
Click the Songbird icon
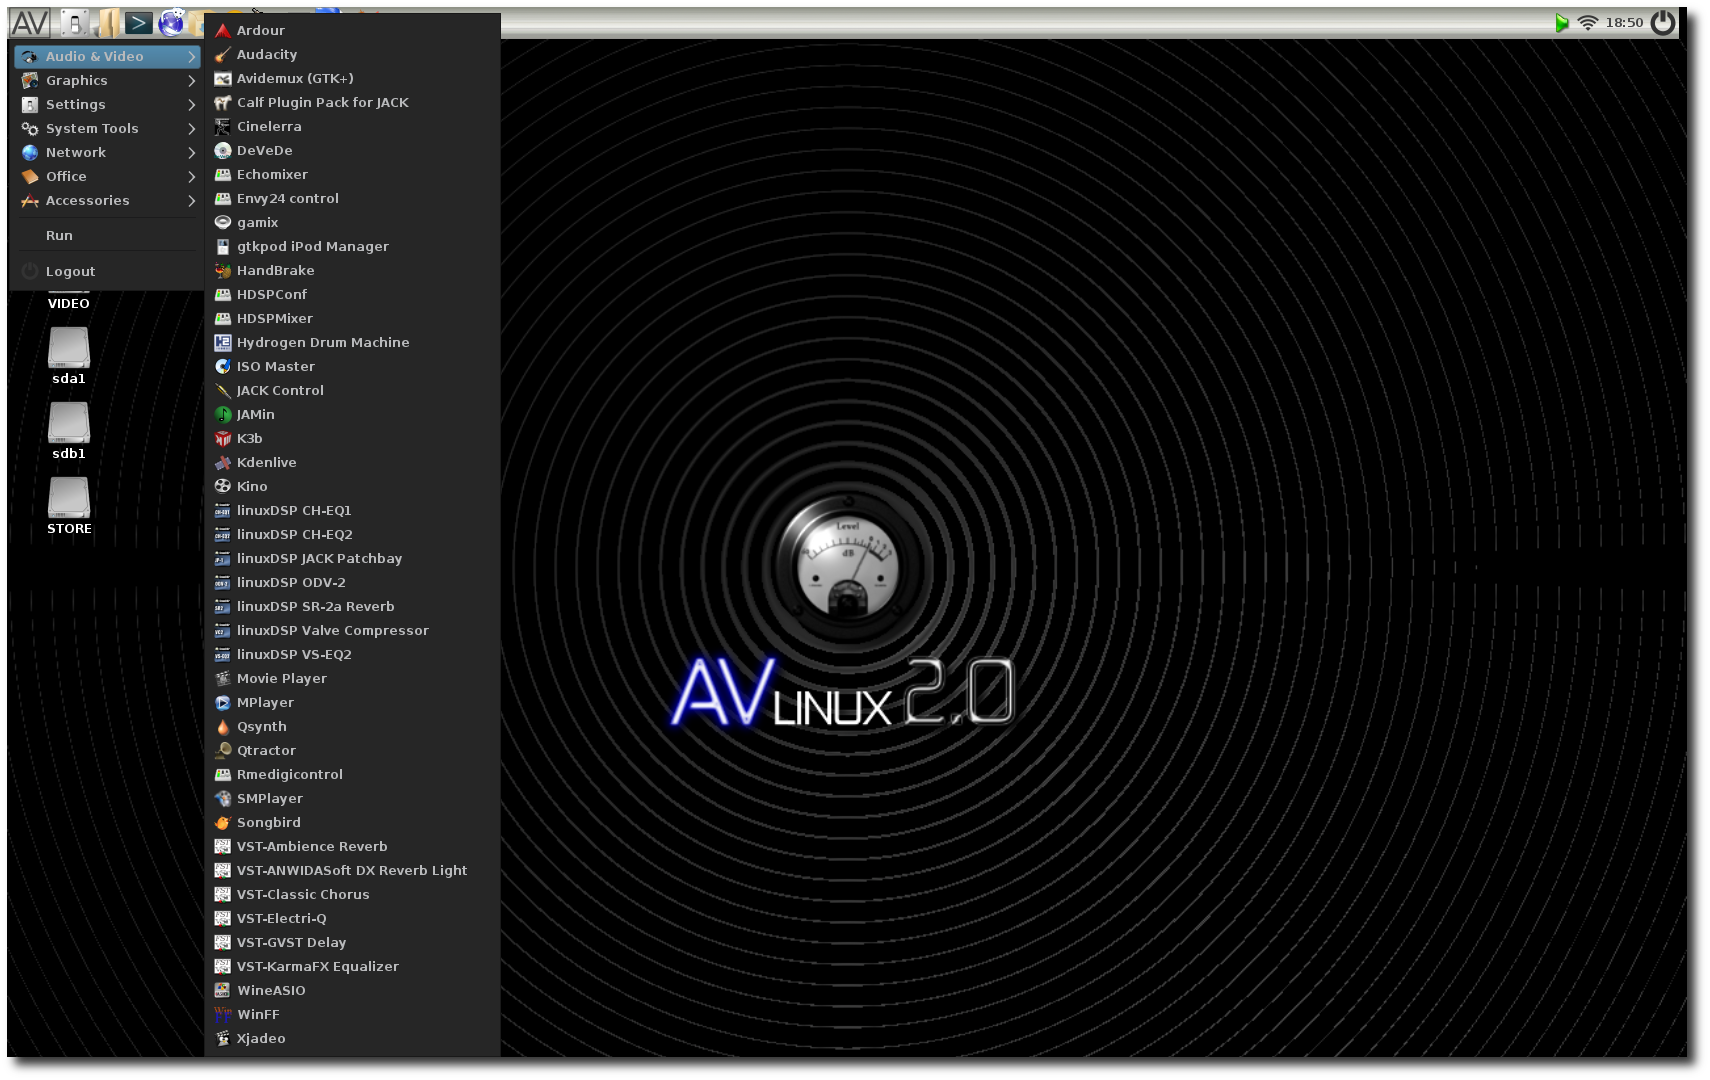(223, 823)
